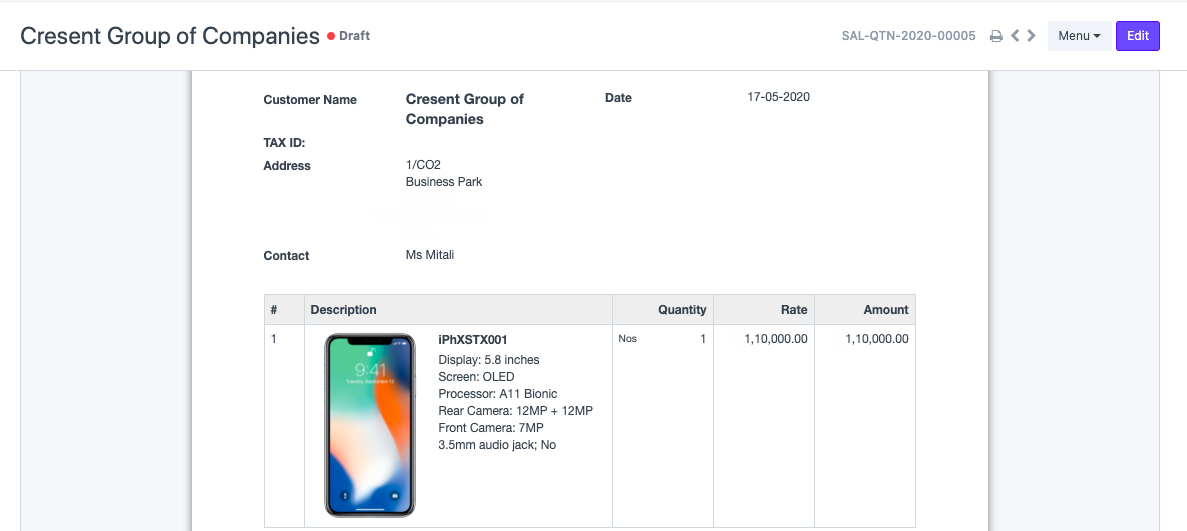
Task: Click the iPhone product image thumbnail
Action: 369,425
